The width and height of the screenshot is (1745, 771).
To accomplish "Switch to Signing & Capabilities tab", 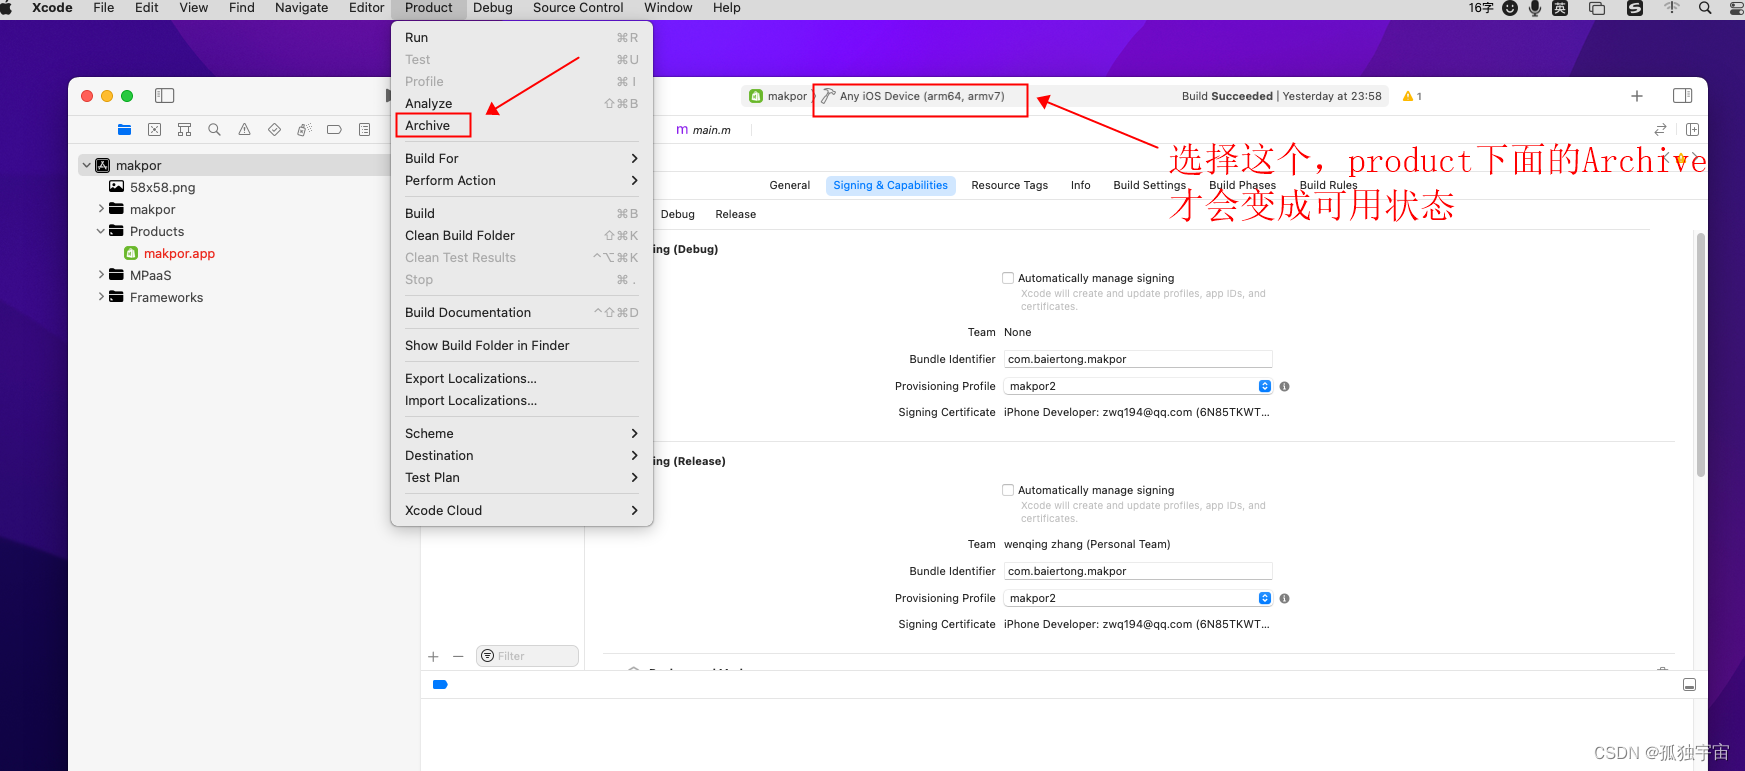I will (890, 185).
